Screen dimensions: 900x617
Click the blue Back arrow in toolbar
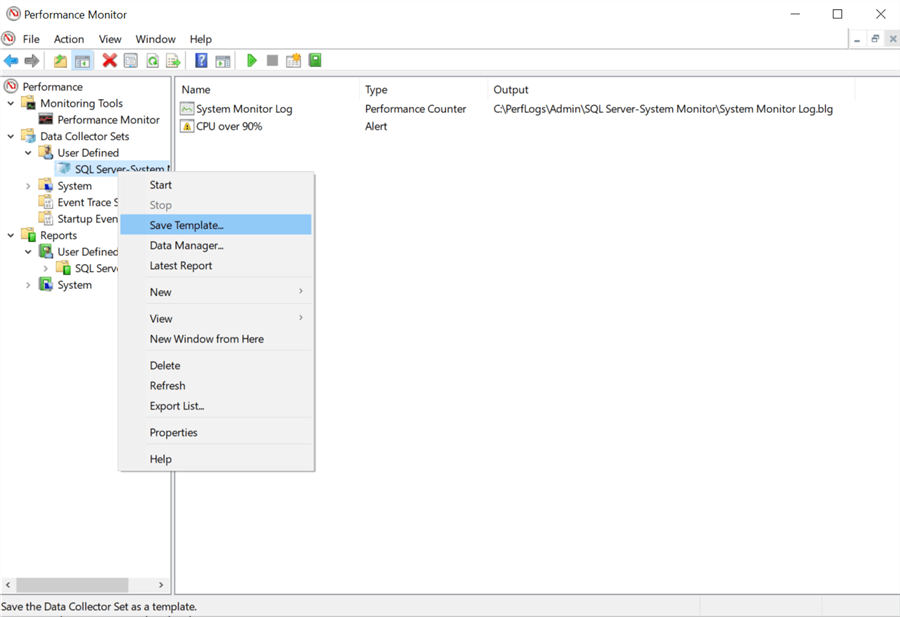click(11, 60)
